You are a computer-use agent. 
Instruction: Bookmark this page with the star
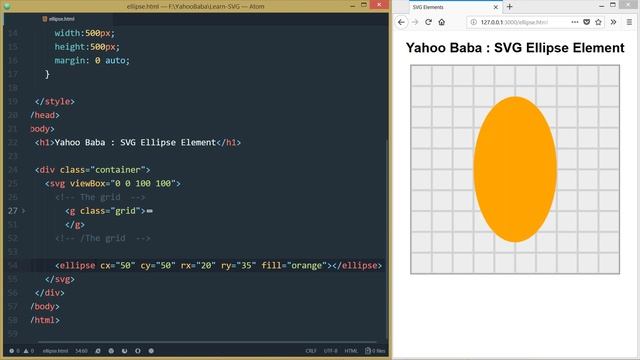pos(598,22)
